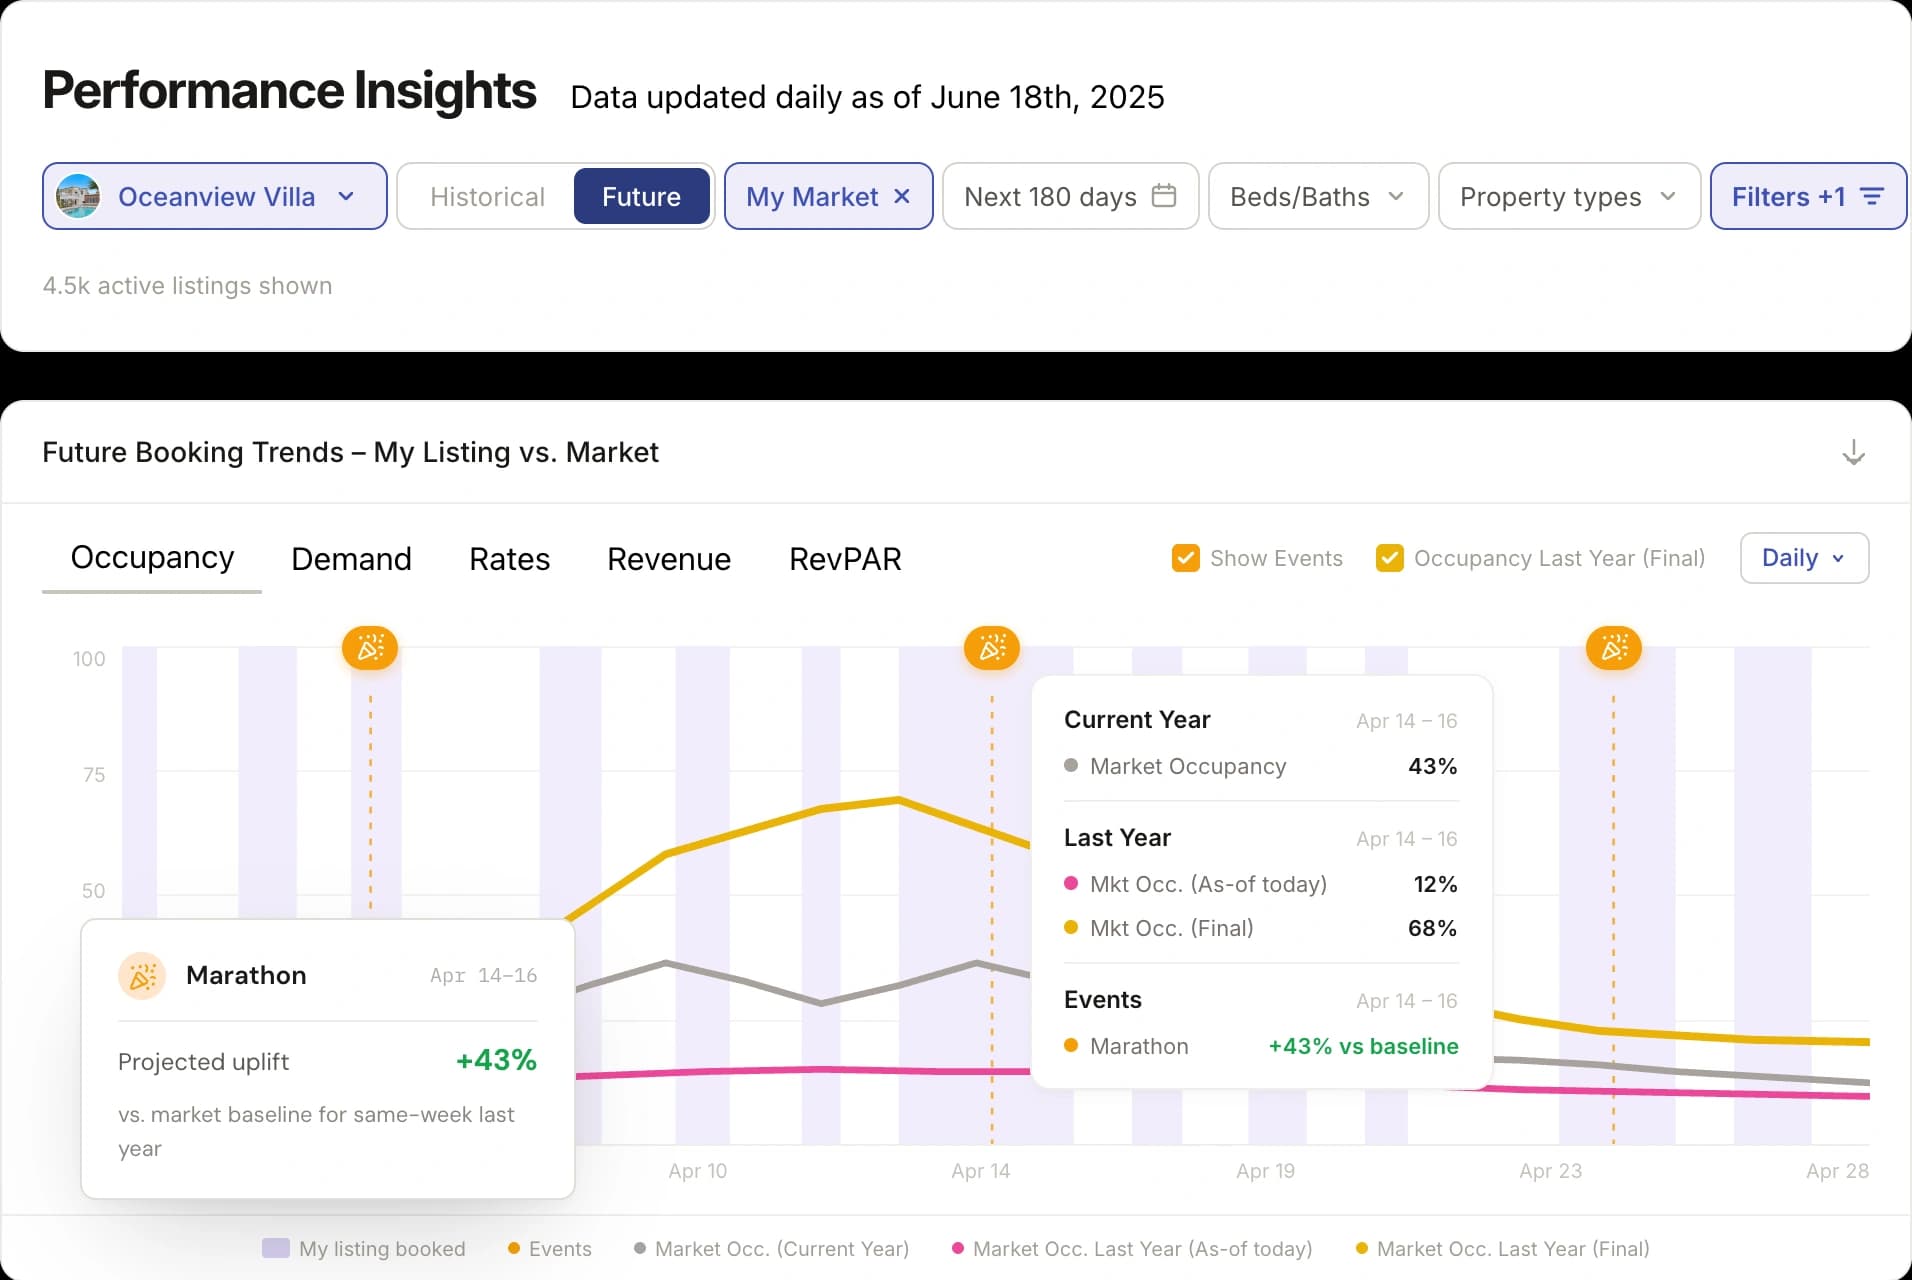Uncheck the Show Events checkbox
The width and height of the screenshot is (1912, 1280).
click(x=1185, y=558)
